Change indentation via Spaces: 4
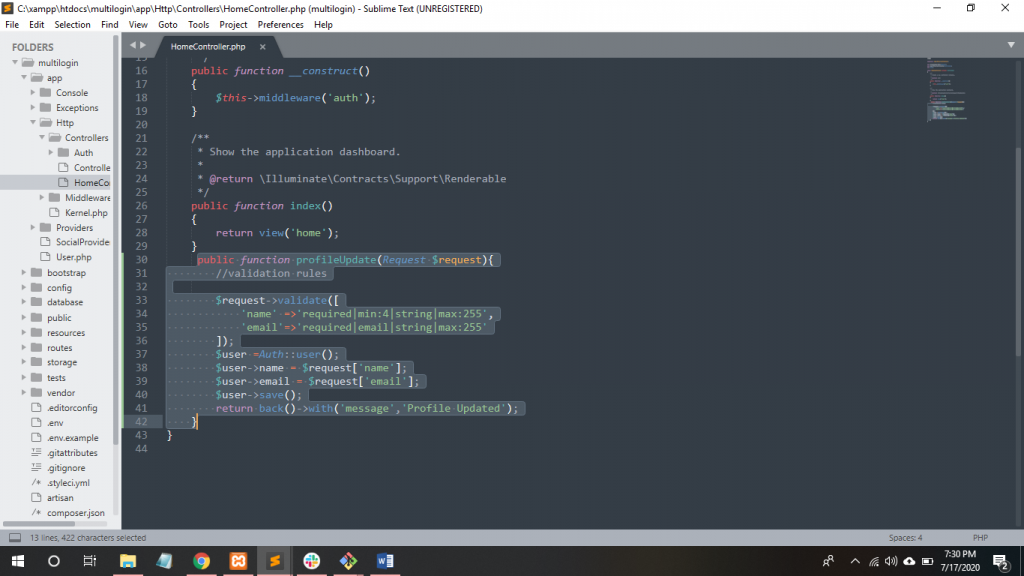The width and height of the screenshot is (1024, 576). click(905, 538)
